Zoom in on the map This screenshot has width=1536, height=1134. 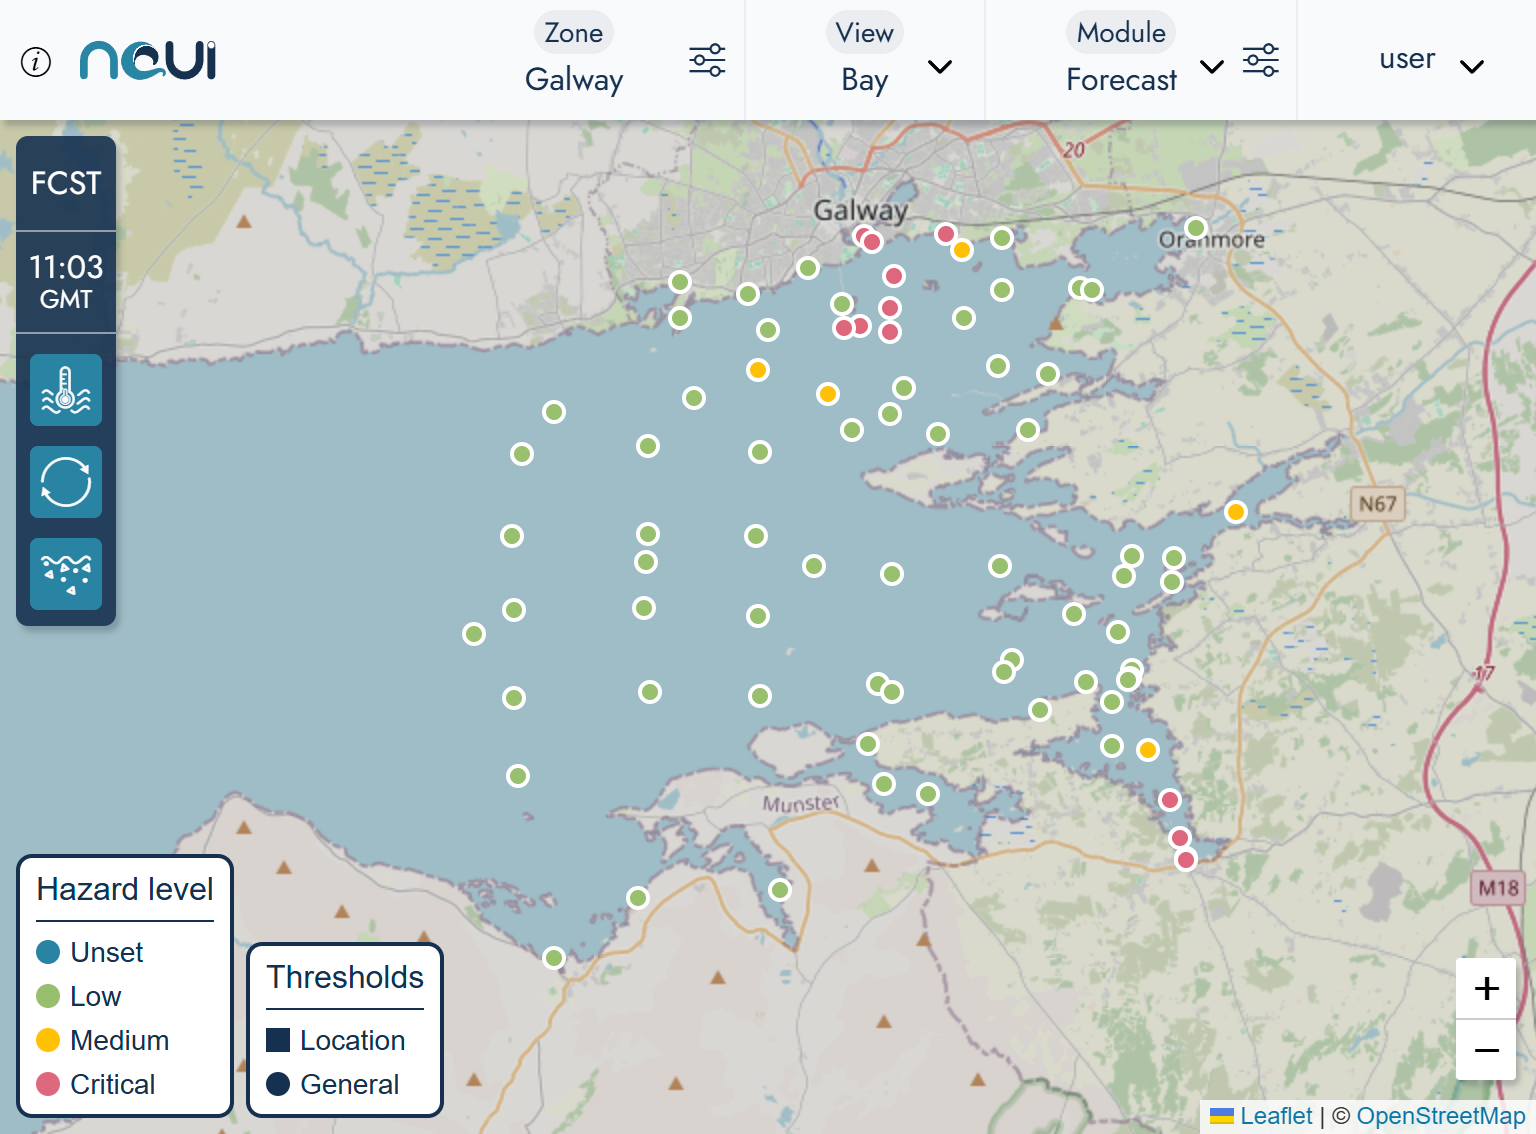(x=1486, y=988)
